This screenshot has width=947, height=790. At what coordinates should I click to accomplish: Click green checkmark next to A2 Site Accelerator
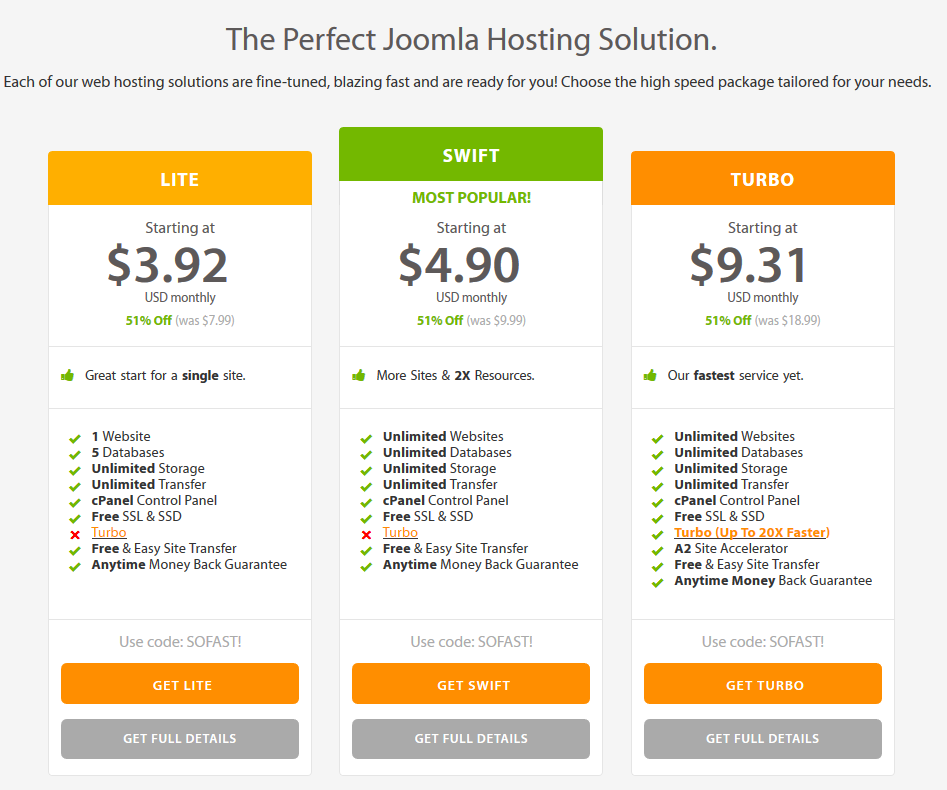pyautogui.click(x=658, y=550)
